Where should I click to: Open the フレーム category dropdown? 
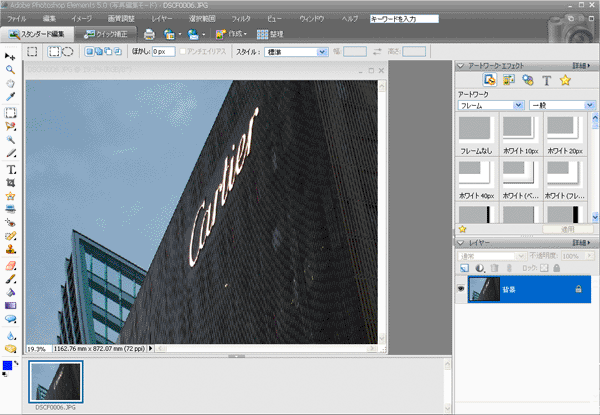point(490,105)
